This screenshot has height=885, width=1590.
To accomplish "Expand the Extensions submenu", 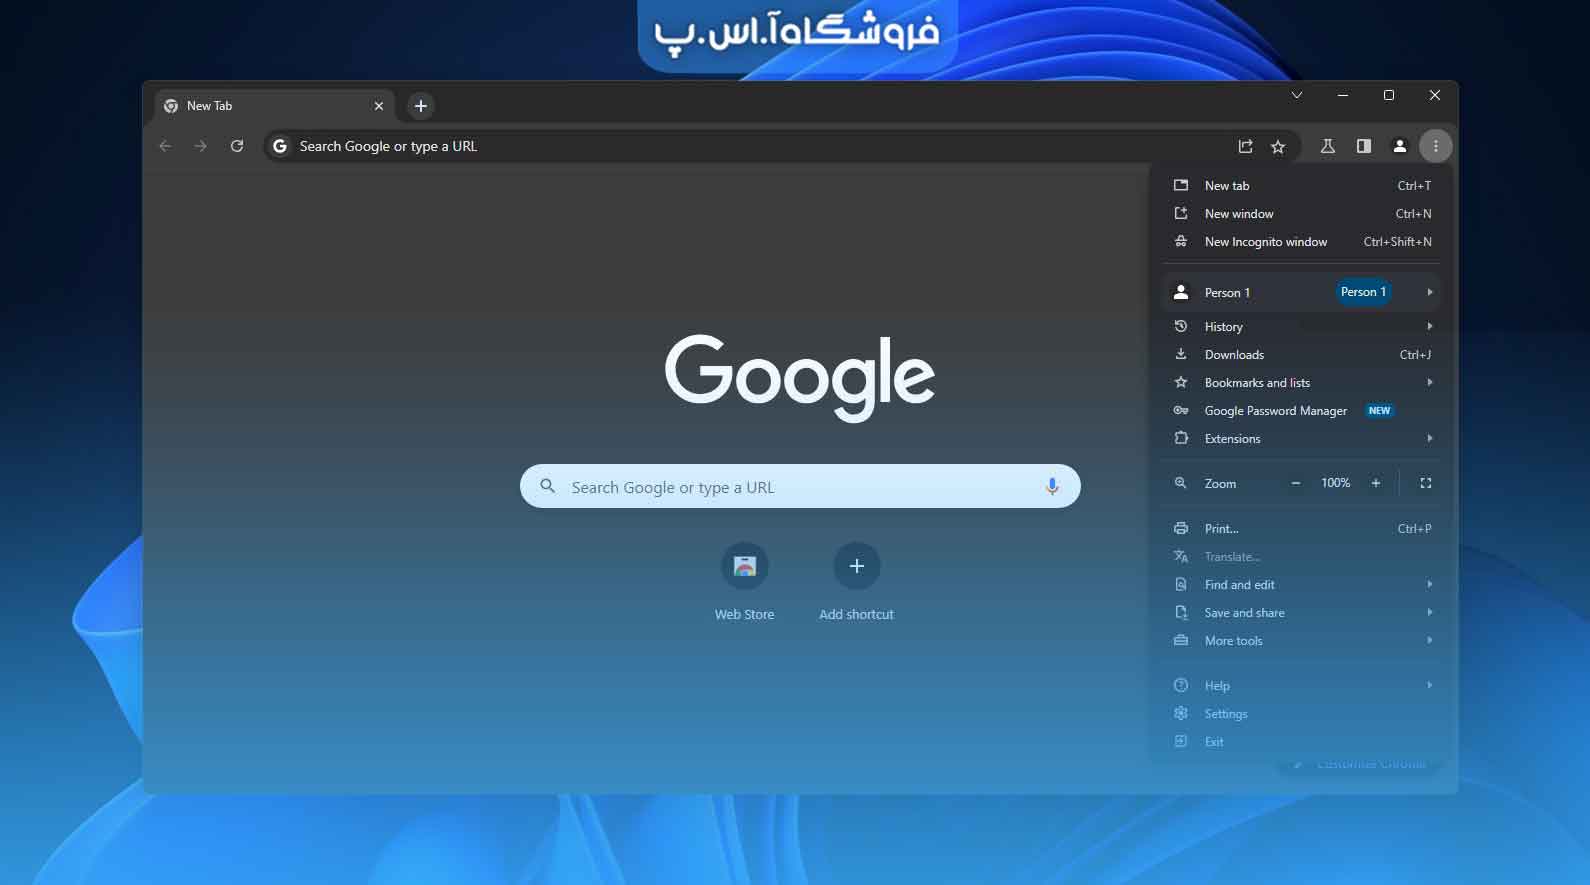I will pyautogui.click(x=1301, y=439).
